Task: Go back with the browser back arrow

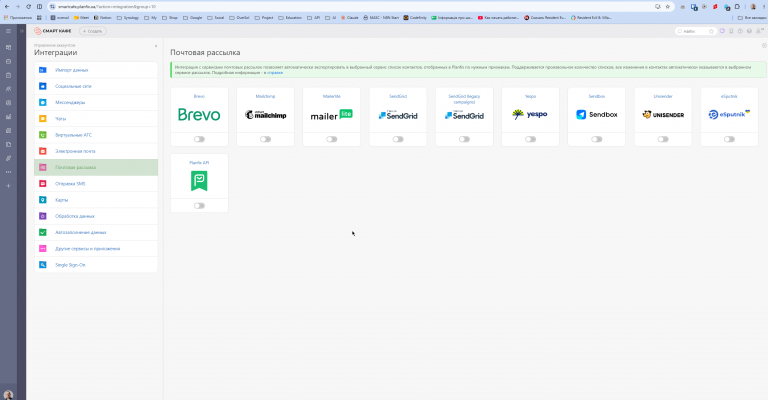Action: pos(6,6)
